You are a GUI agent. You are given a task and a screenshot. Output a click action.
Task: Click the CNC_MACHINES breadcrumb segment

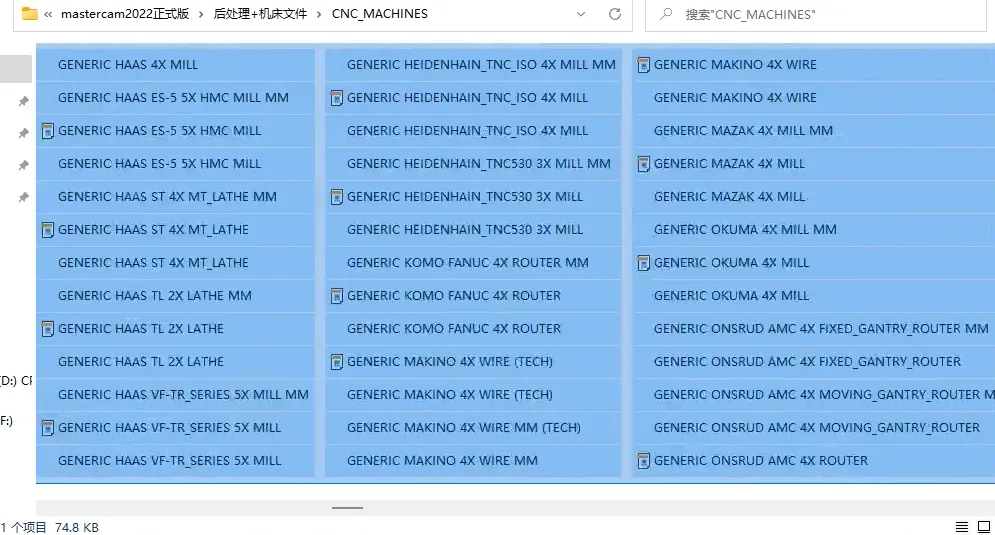[379, 14]
